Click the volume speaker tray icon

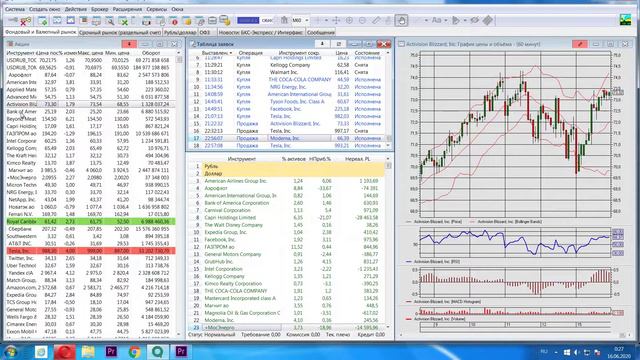577,352
